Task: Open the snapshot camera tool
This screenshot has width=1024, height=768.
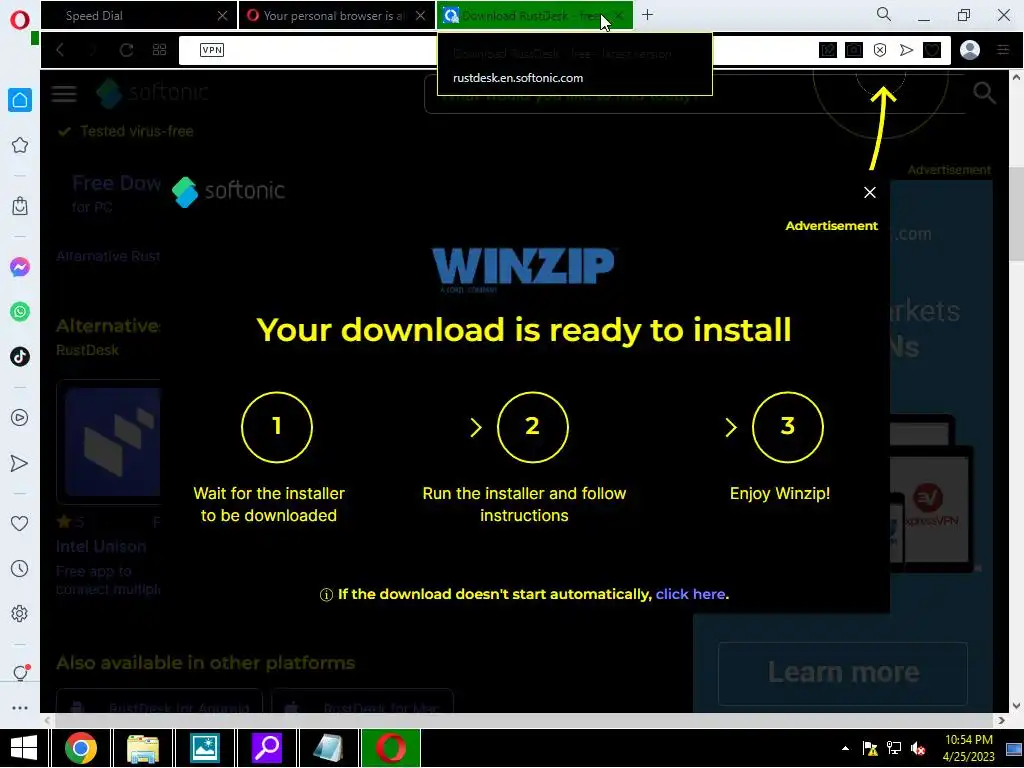Action: [x=854, y=50]
